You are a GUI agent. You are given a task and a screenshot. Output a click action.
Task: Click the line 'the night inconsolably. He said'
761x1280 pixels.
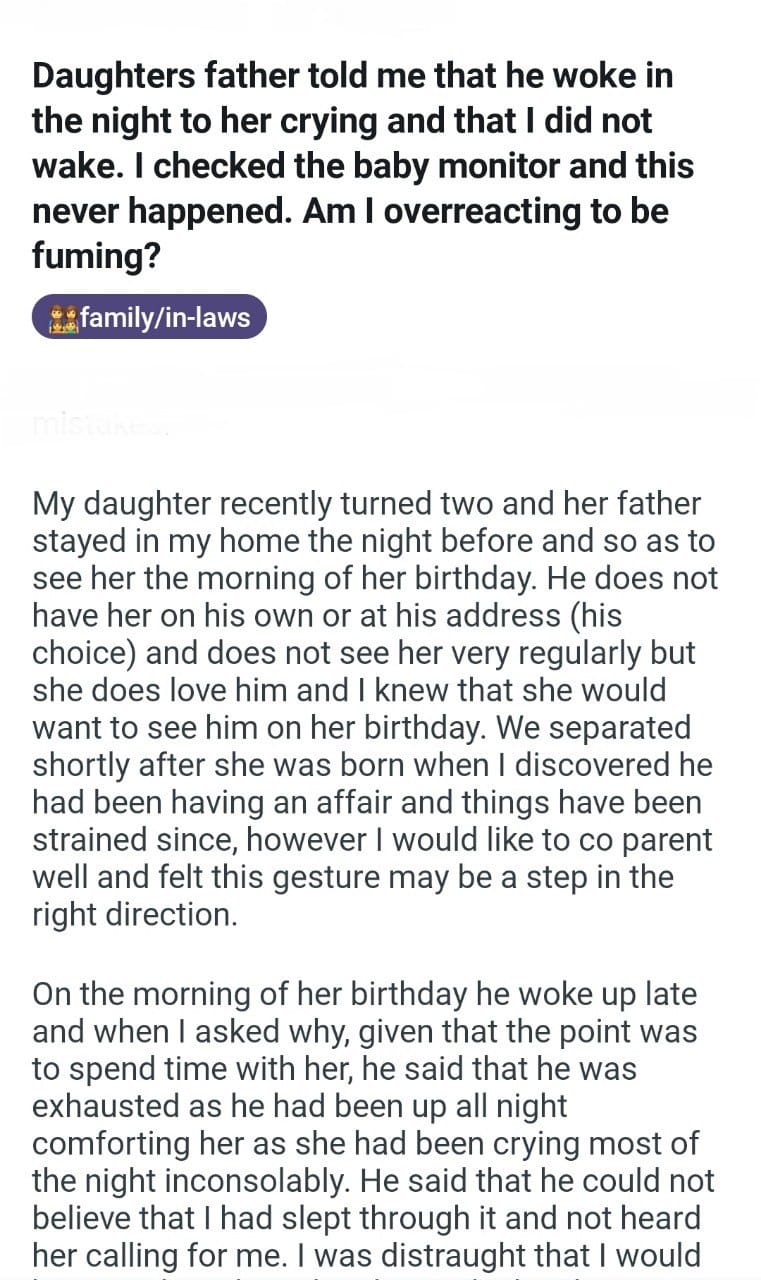(x=373, y=1181)
